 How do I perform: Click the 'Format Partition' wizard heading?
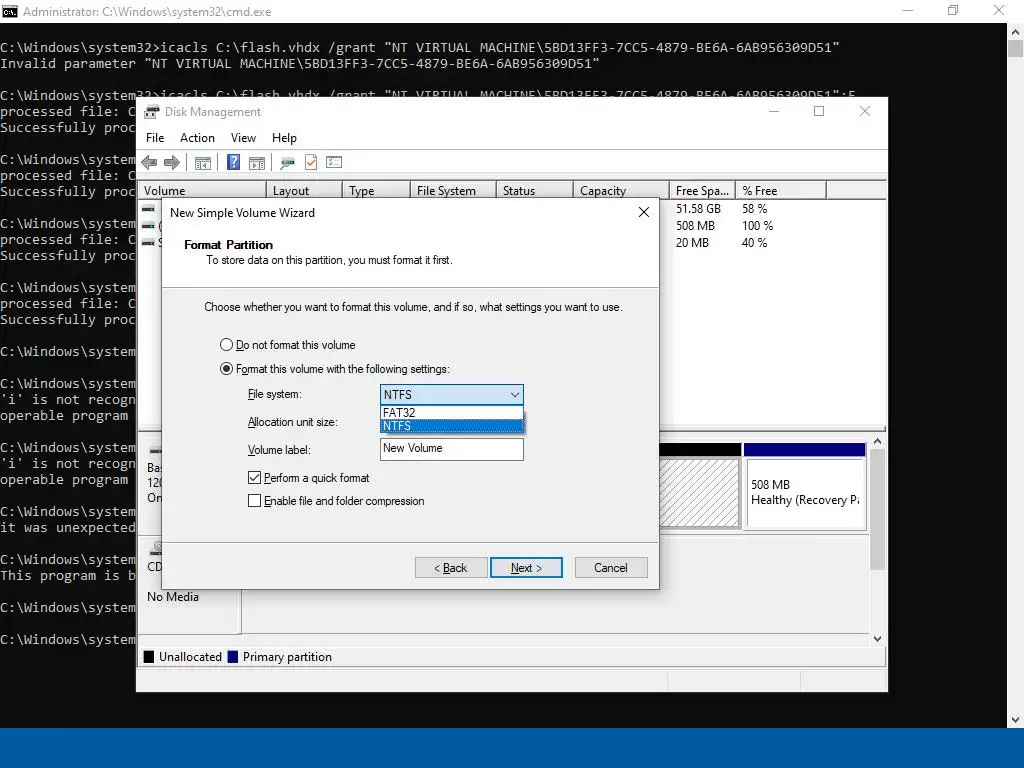coord(228,245)
